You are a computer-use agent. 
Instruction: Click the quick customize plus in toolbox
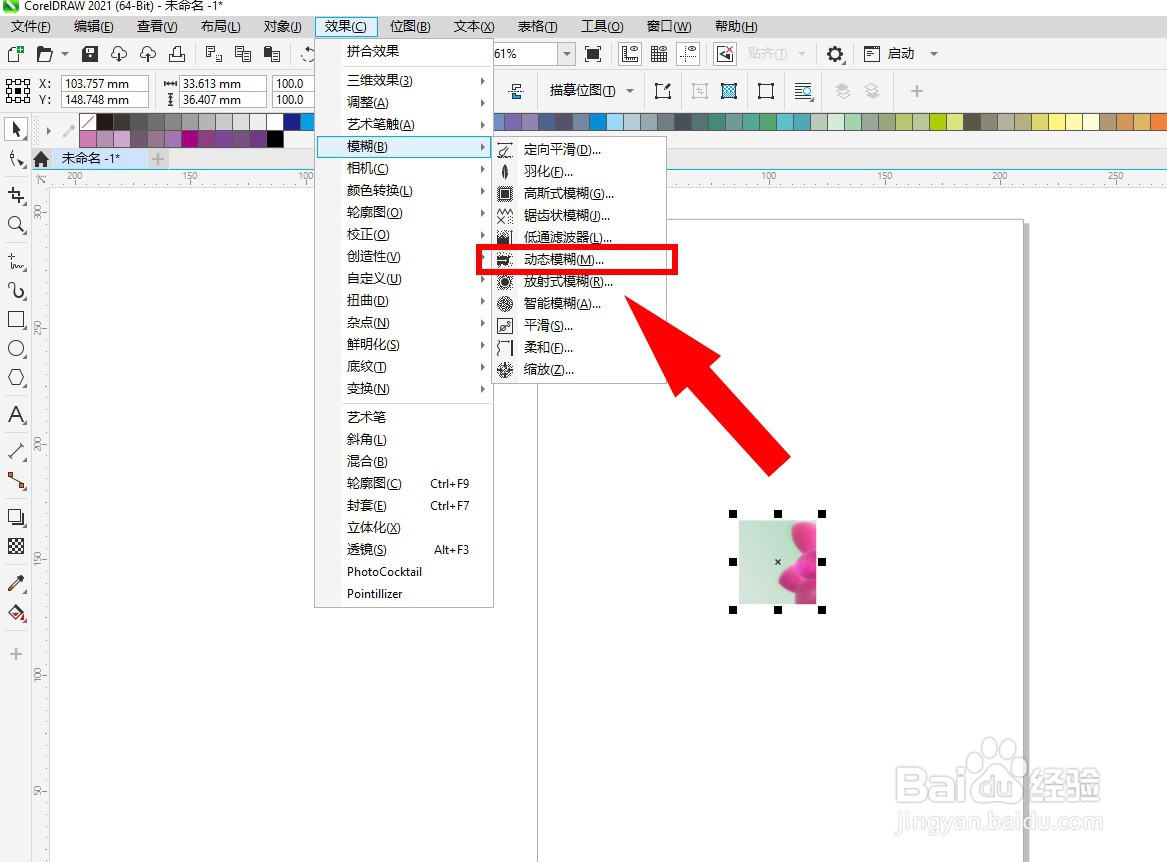tap(16, 654)
